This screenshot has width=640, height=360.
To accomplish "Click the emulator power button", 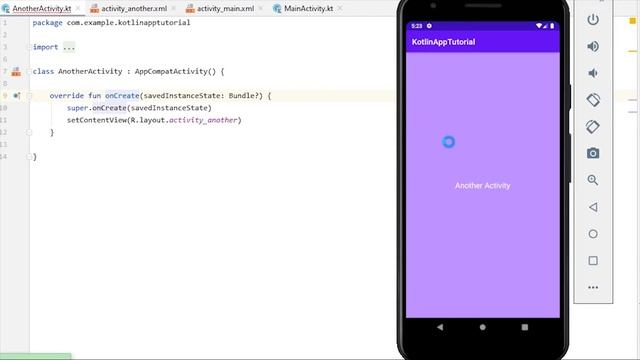I will click(x=593, y=20).
